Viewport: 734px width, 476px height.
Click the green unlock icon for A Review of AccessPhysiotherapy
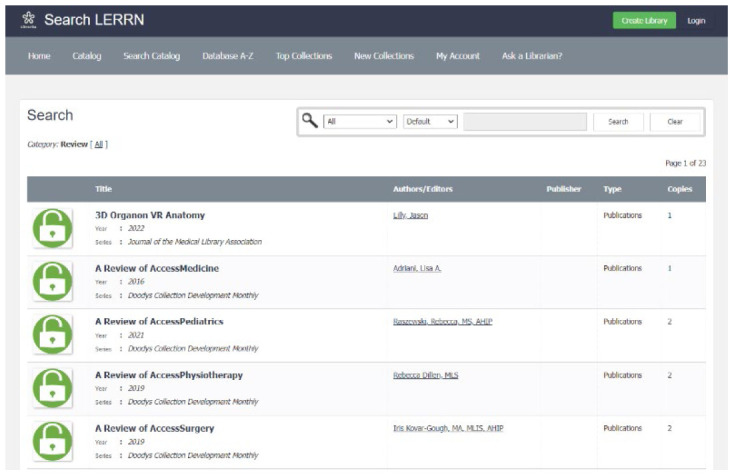(x=52, y=388)
